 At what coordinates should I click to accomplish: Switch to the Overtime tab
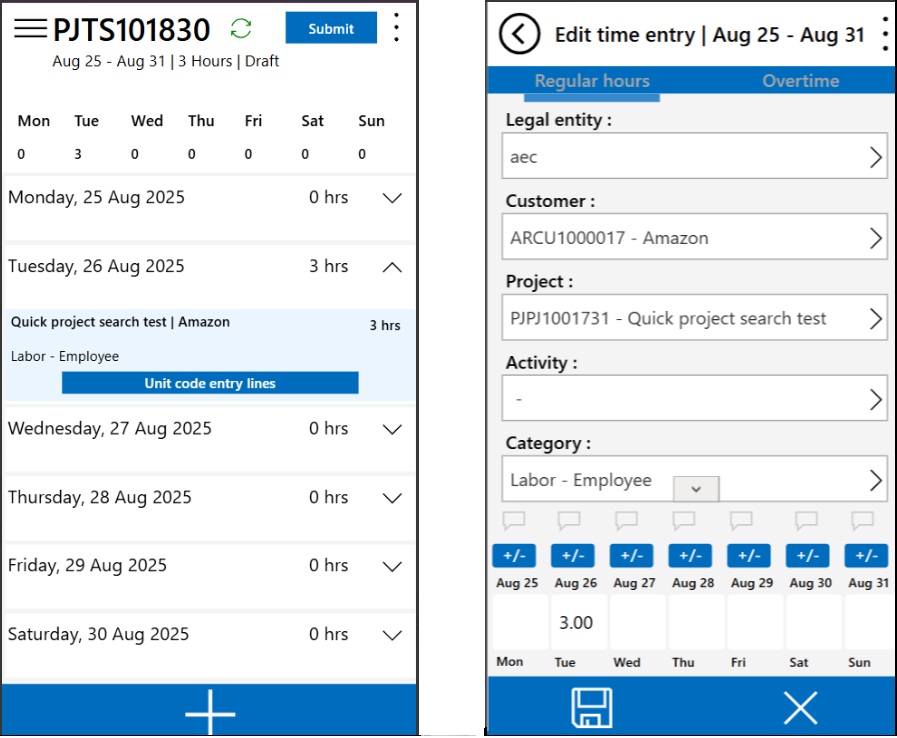pos(800,81)
